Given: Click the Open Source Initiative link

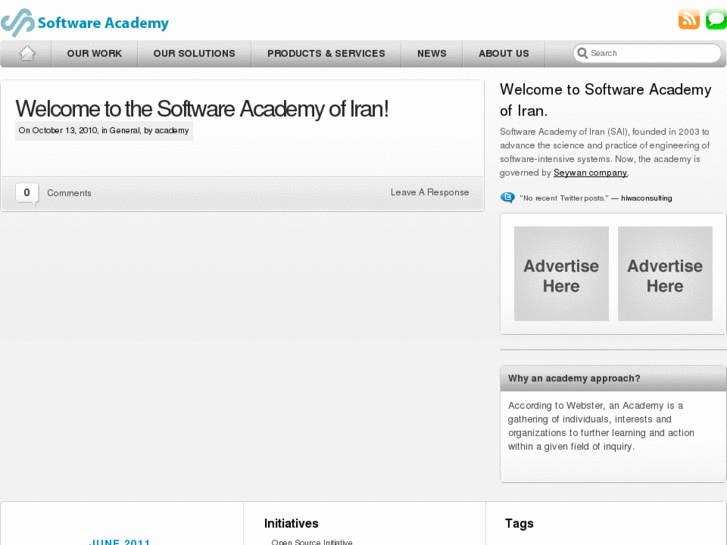Looking at the screenshot, I should coord(312,542).
